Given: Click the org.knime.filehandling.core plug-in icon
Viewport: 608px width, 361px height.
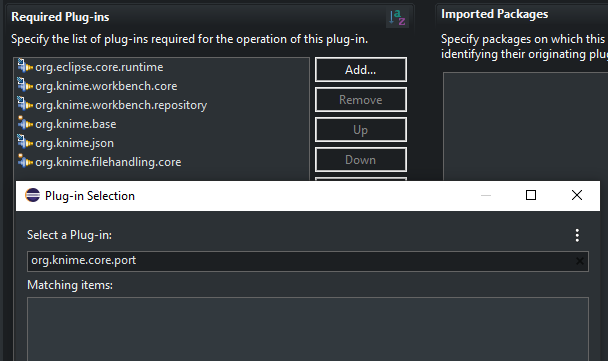Looking at the screenshot, I should pyautogui.click(x=25, y=161).
